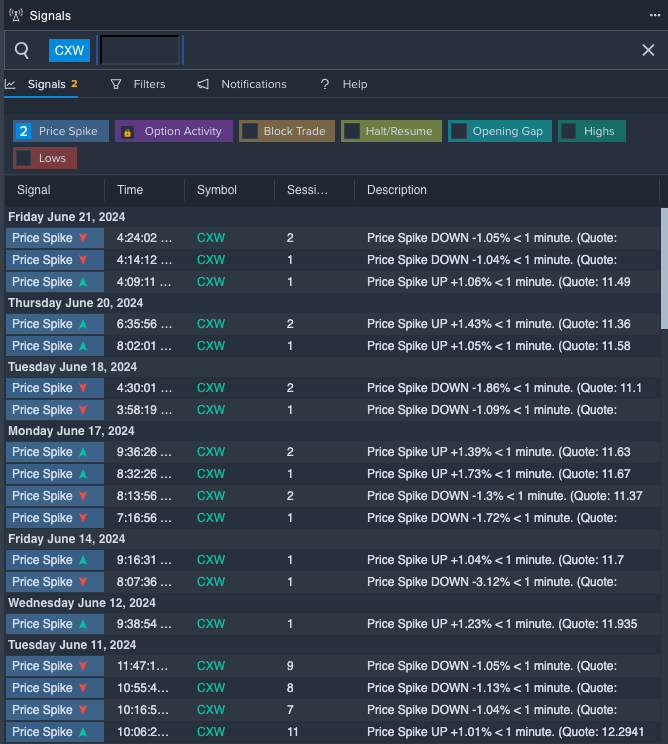Click the funnel icon beside Filters

[116, 84]
